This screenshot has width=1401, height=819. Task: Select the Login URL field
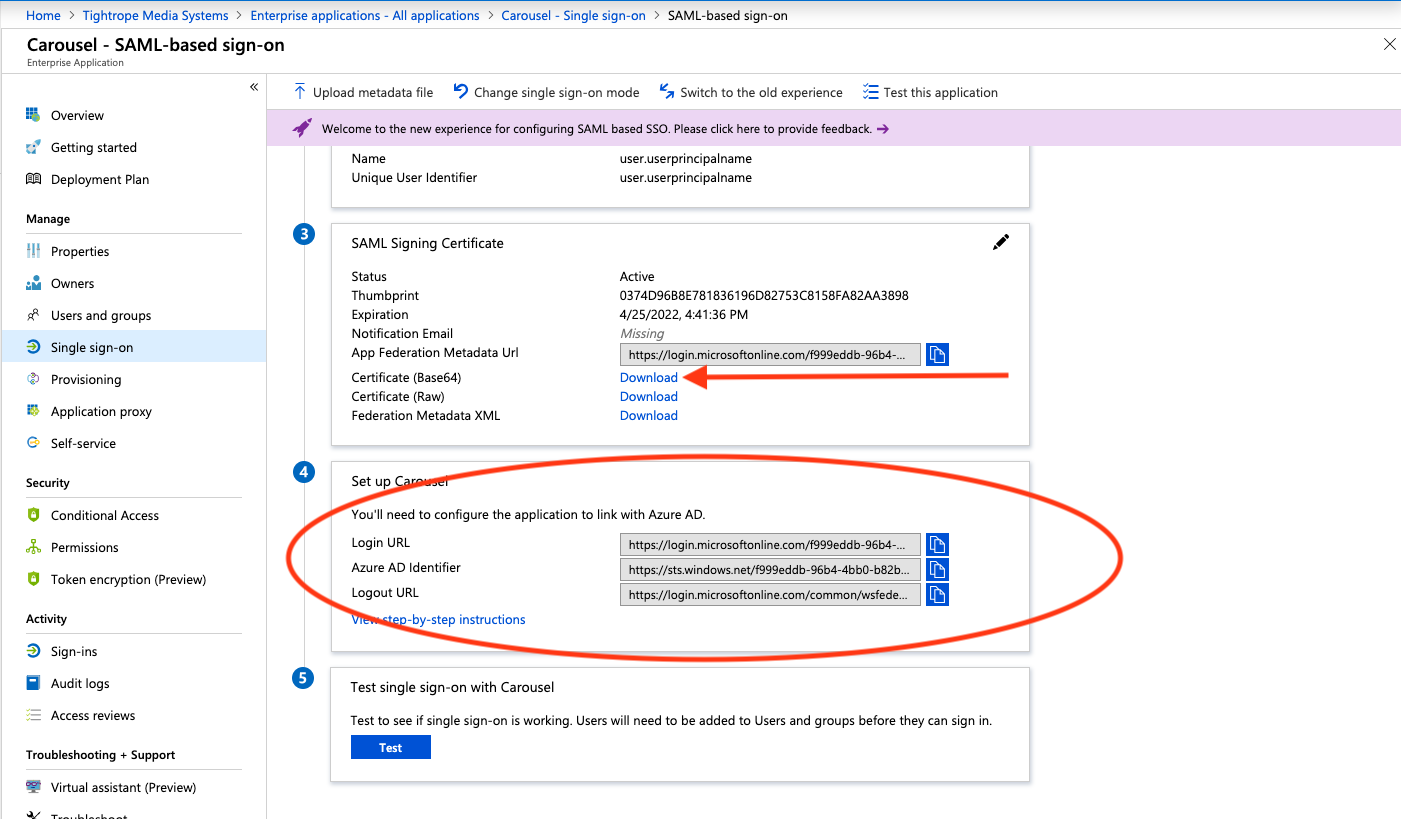(770, 545)
